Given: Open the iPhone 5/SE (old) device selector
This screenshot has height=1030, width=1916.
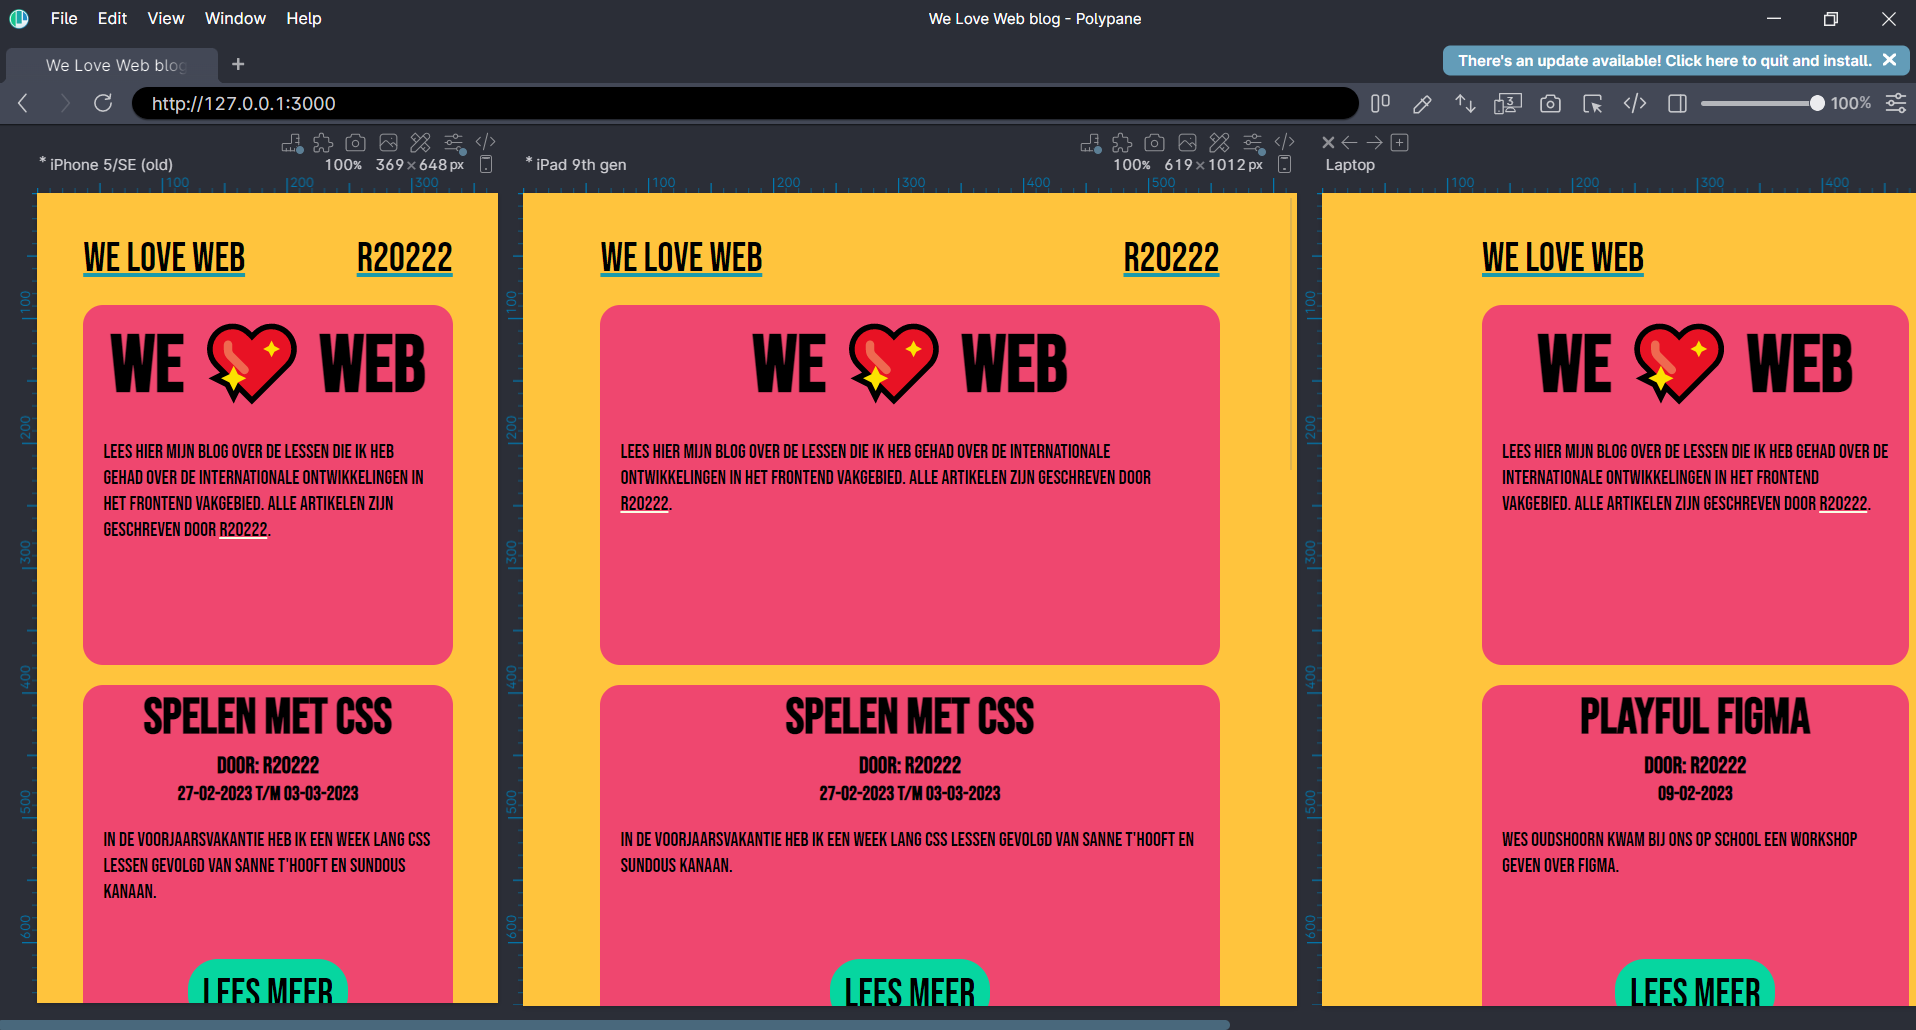Looking at the screenshot, I should click(111, 165).
